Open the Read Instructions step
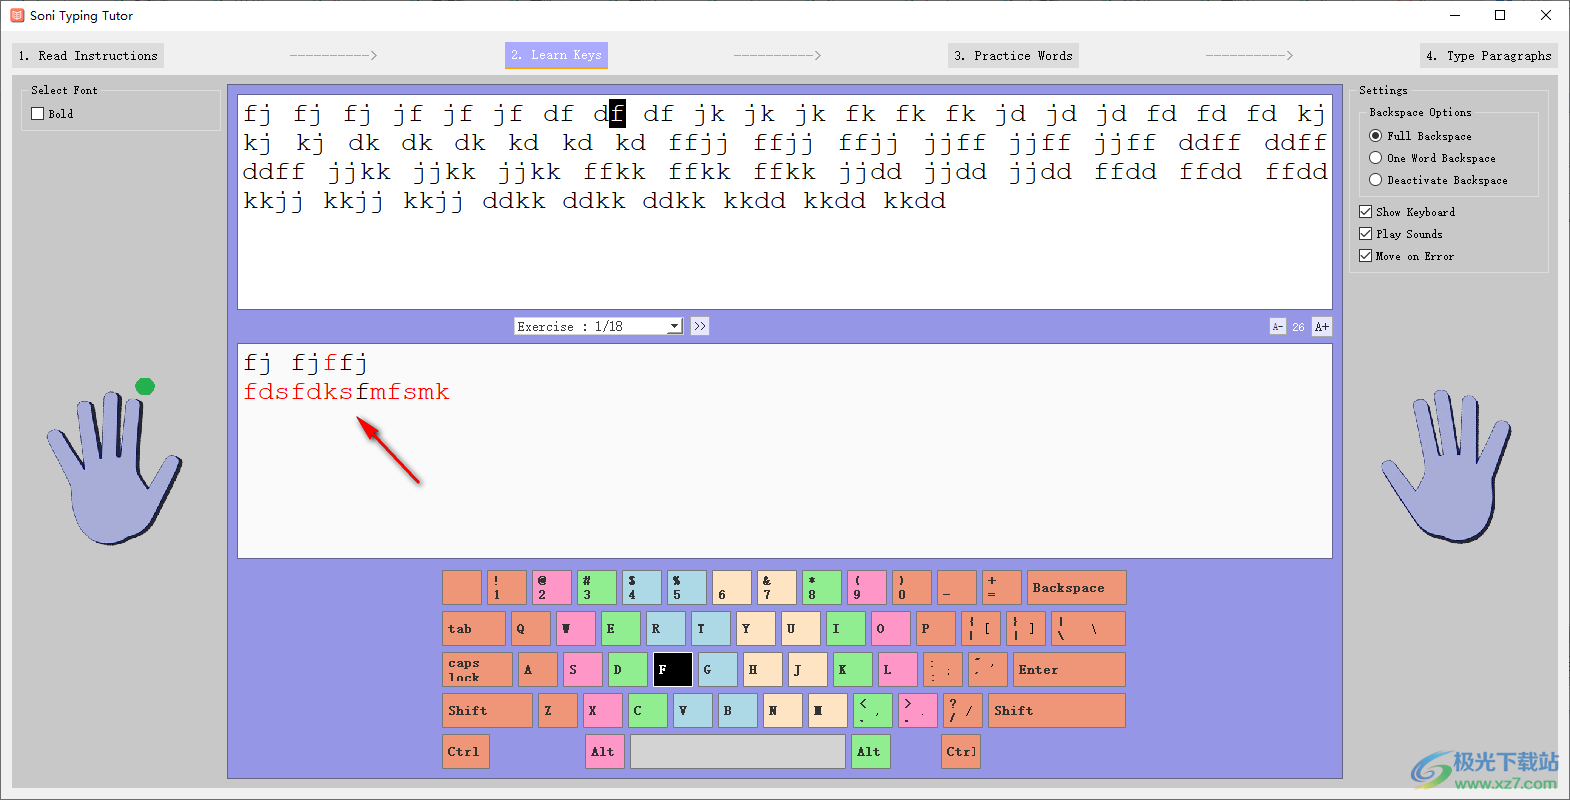This screenshot has width=1570, height=800. tap(88, 56)
